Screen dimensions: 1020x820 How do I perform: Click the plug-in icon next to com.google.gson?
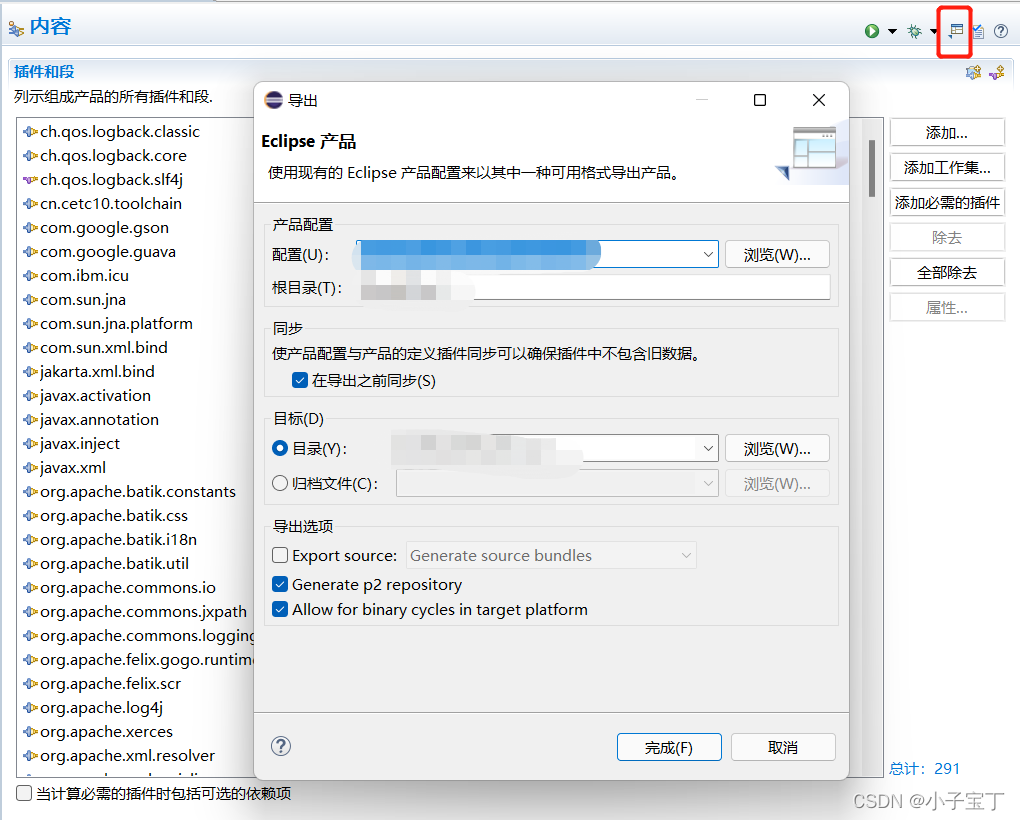tap(31, 228)
